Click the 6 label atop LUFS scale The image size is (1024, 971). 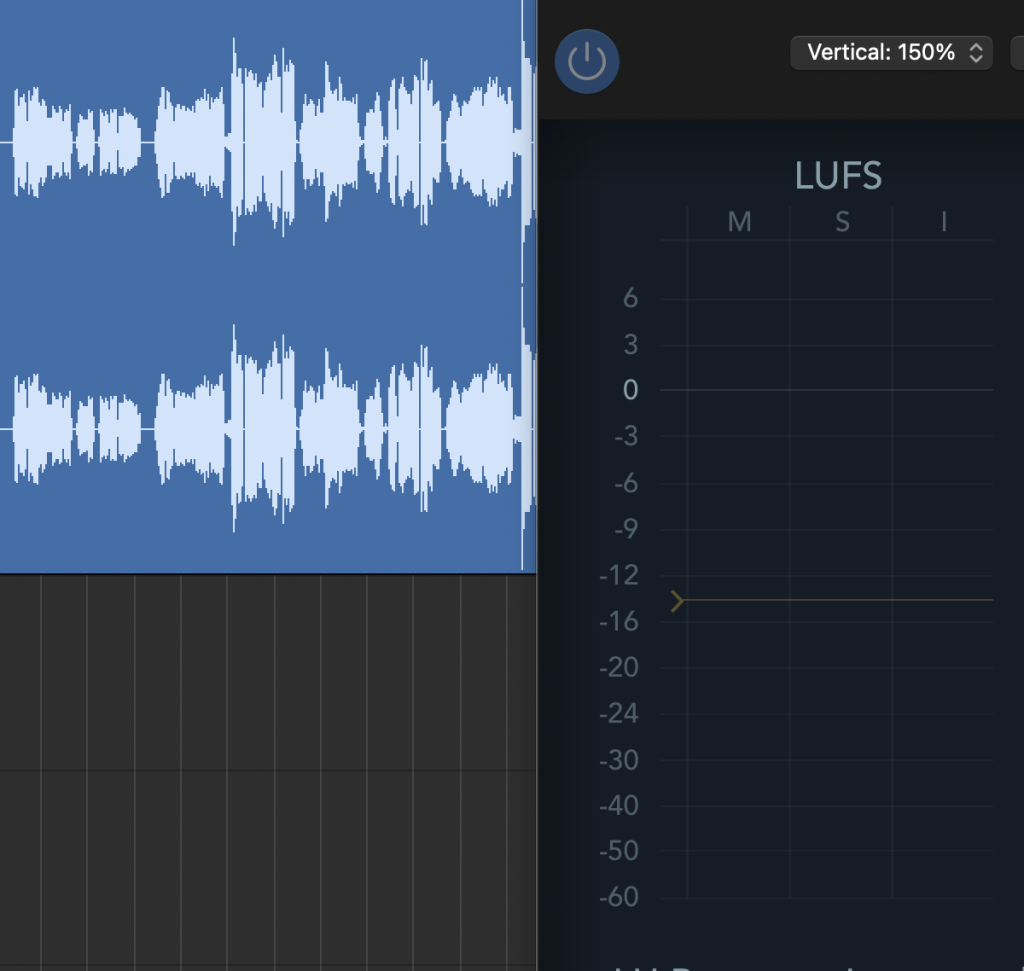pos(630,298)
